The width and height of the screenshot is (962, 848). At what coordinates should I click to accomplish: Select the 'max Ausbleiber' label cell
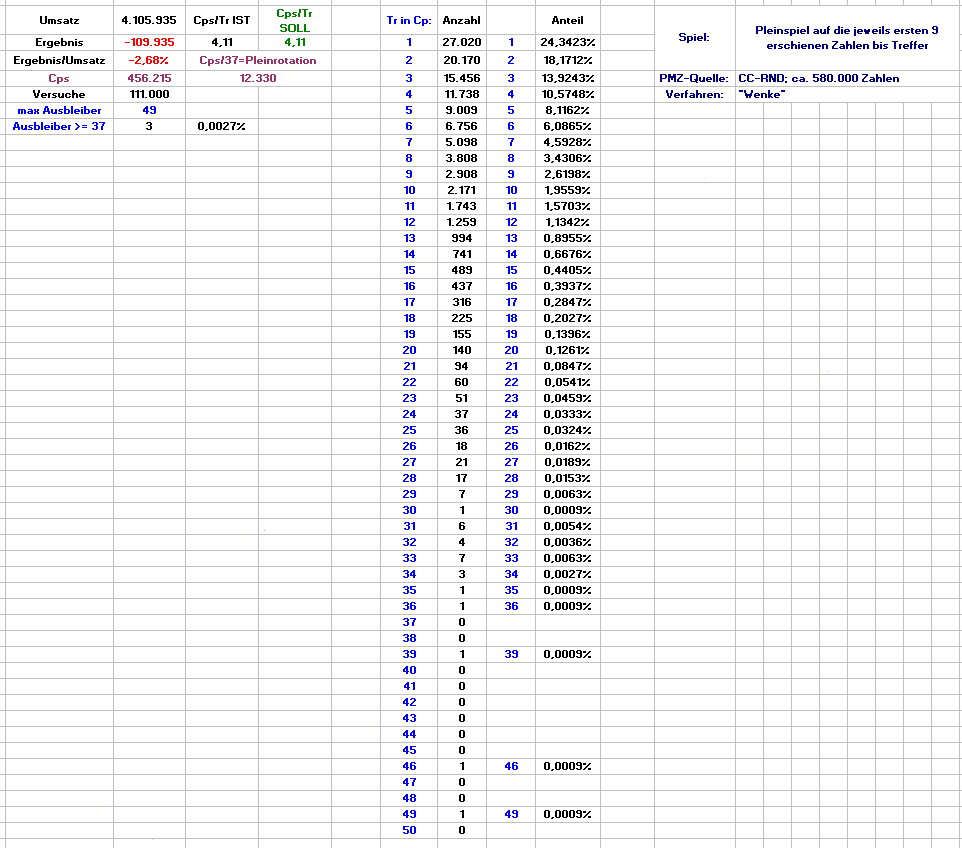pyautogui.click(x=59, y=110)
